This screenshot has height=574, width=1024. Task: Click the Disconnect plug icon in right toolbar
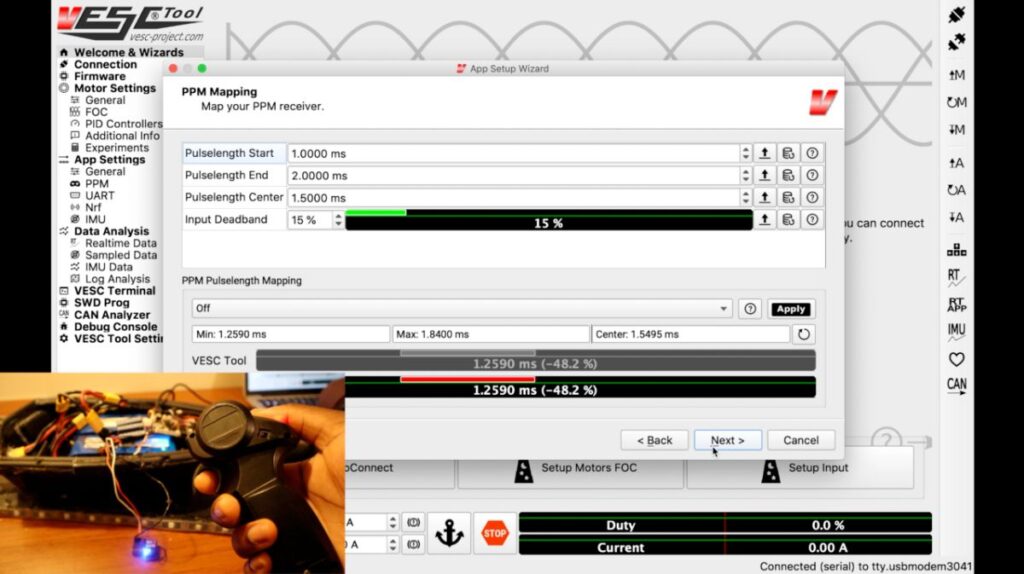point(957,43)
